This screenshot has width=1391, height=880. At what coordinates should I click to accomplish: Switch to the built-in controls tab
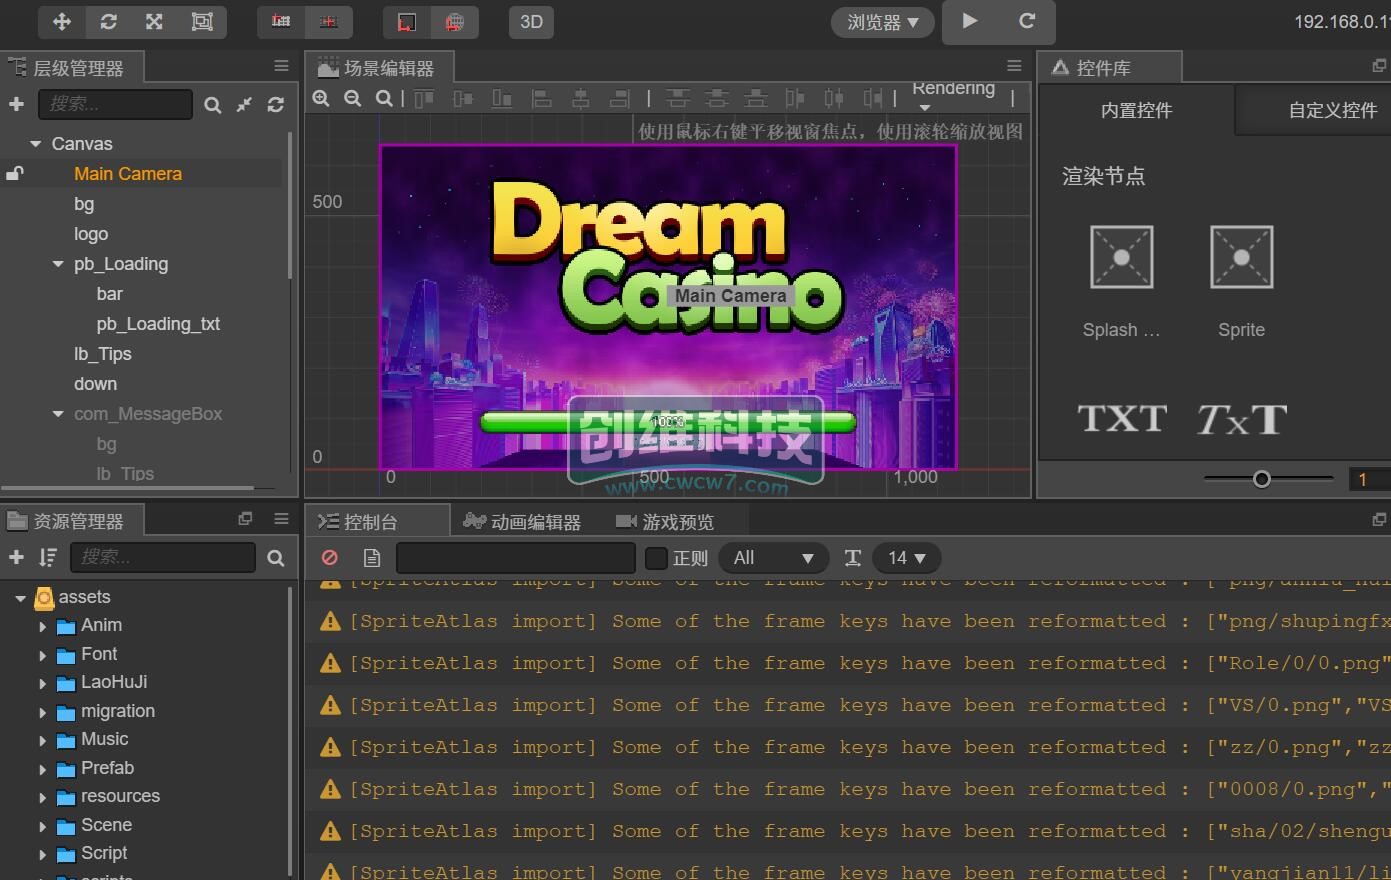coord(1136,110)
